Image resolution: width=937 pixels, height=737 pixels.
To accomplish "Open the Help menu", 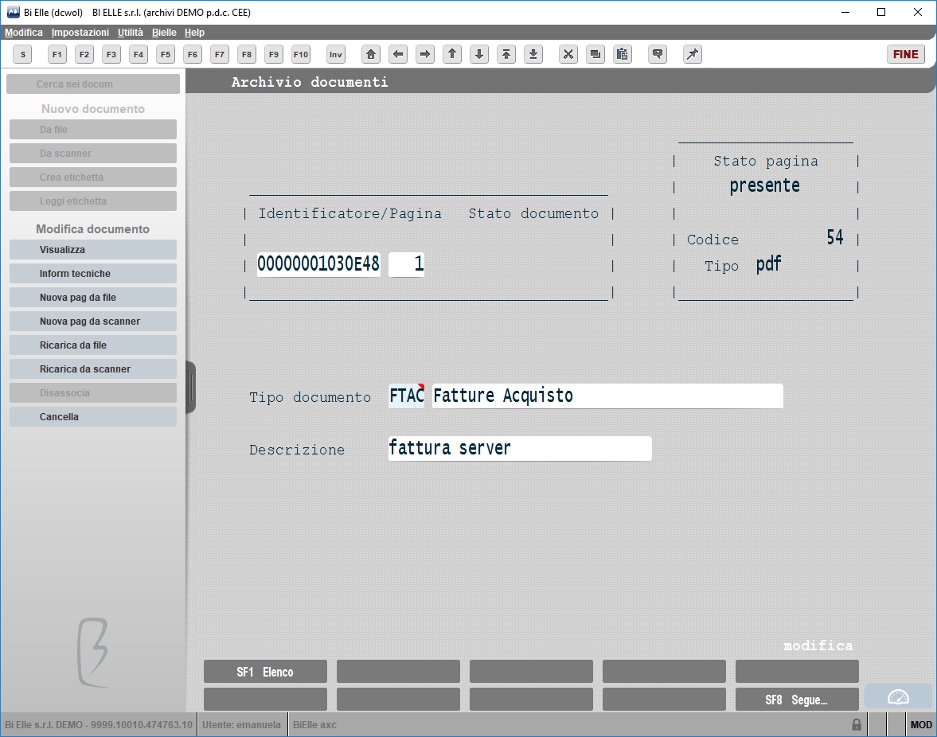I will (194, 32).
